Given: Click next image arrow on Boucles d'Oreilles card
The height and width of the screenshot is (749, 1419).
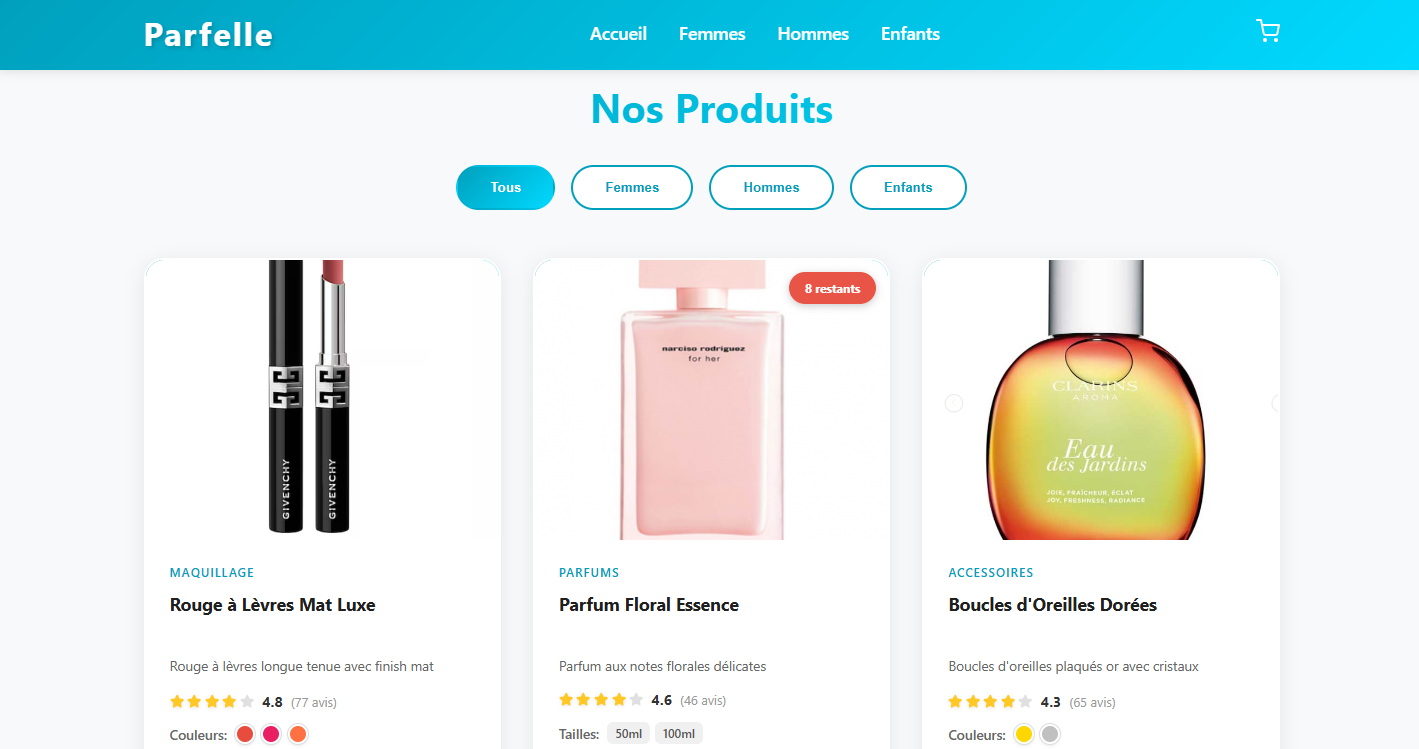Looking at the screenshot, I should [1277, 403].
